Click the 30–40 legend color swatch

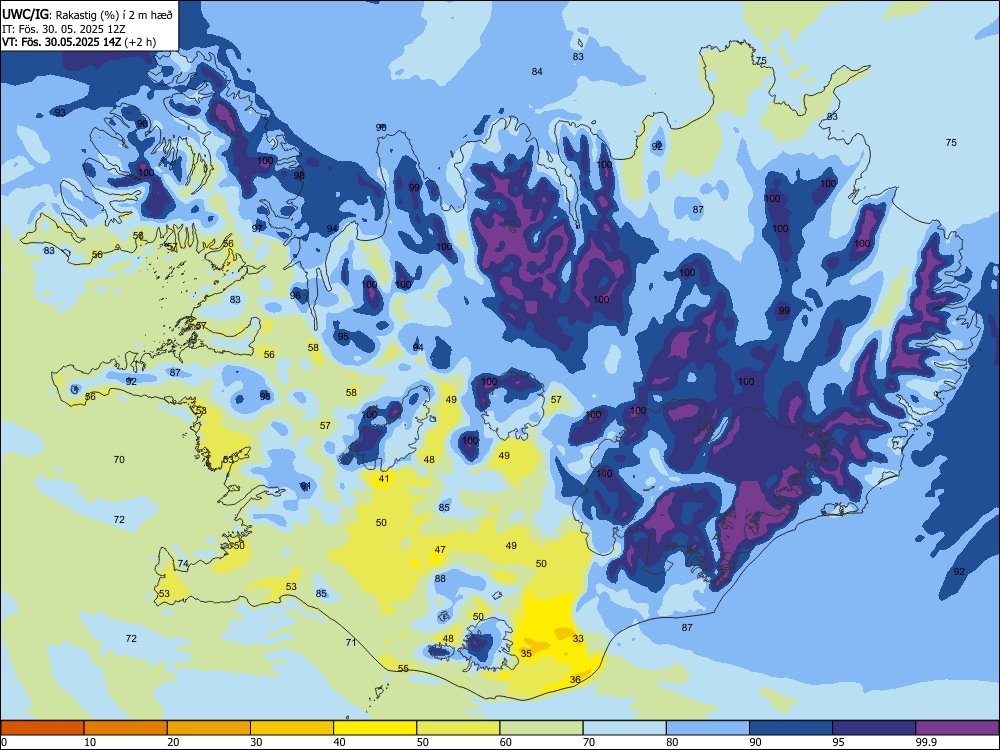coord(292,728)
